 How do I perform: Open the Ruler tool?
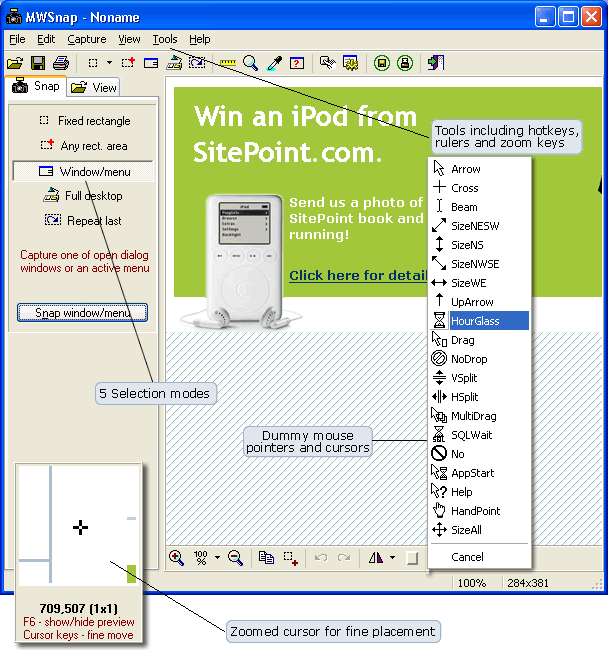coord(228,63)
